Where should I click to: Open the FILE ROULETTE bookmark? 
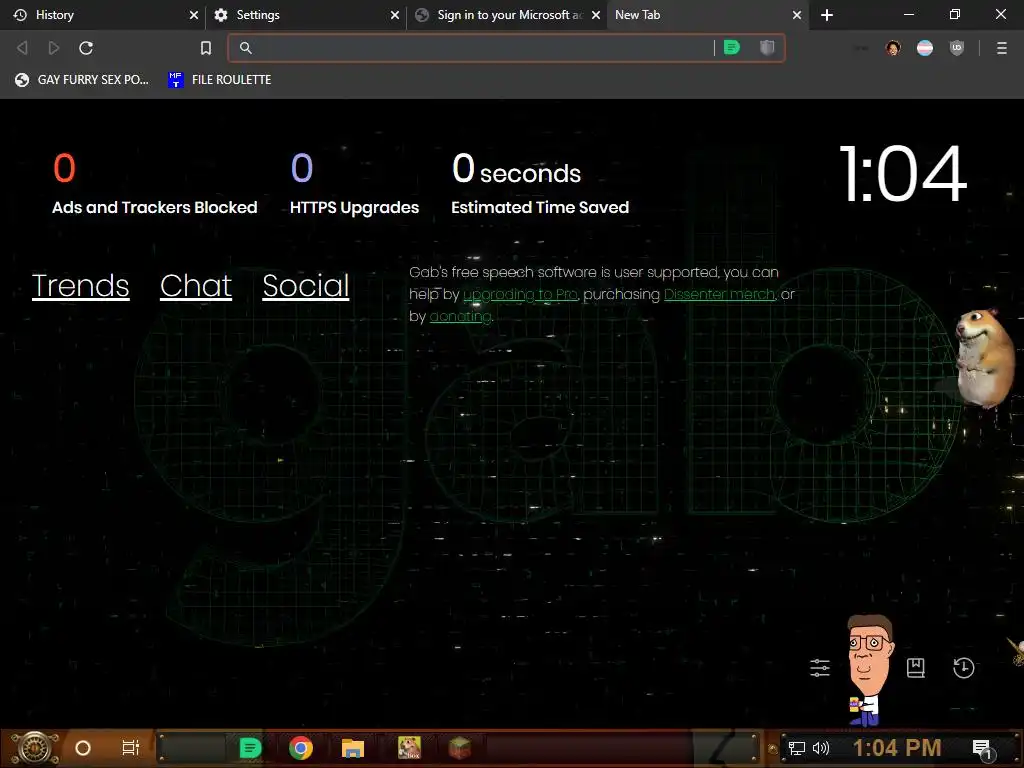[220, 80]
